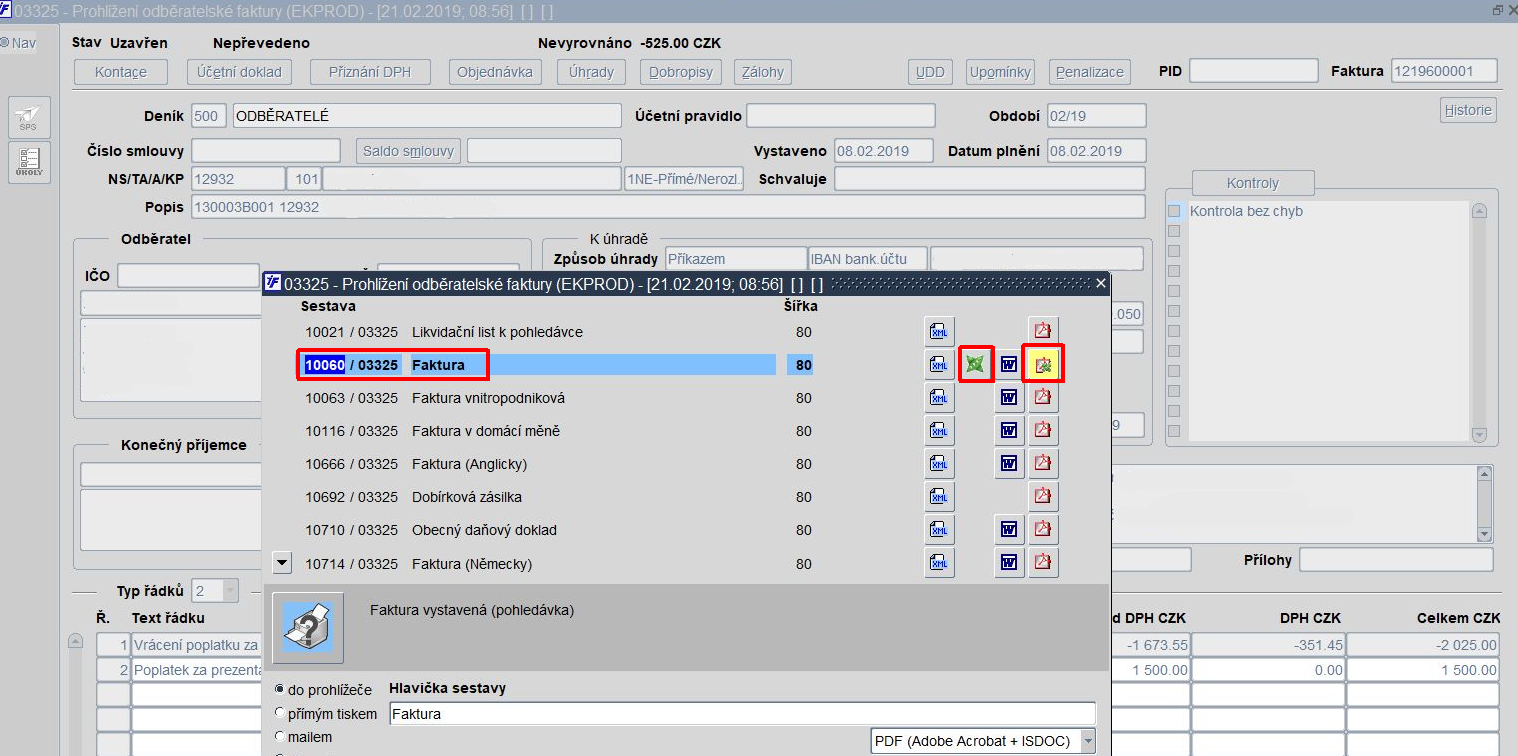Open the Faktura 10060 report in Word
Image resolution: width=1518 pixels, height=756 pixels.
coord(1009,364)
